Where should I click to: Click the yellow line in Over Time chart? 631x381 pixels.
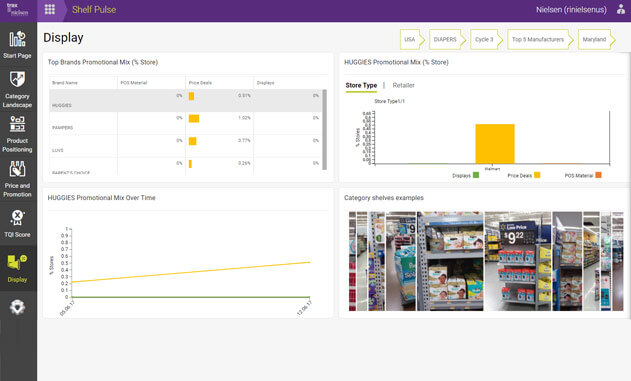coord(190,272)
